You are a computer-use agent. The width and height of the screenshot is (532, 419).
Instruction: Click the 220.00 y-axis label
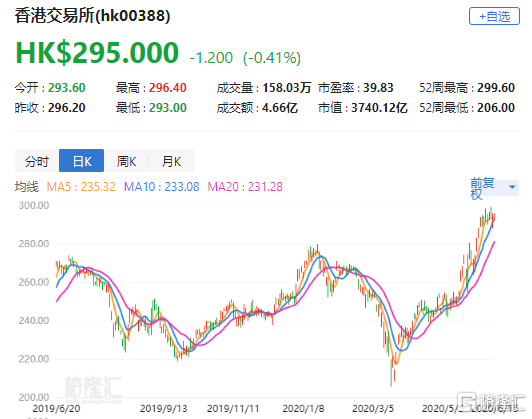(x=34, y=359)
